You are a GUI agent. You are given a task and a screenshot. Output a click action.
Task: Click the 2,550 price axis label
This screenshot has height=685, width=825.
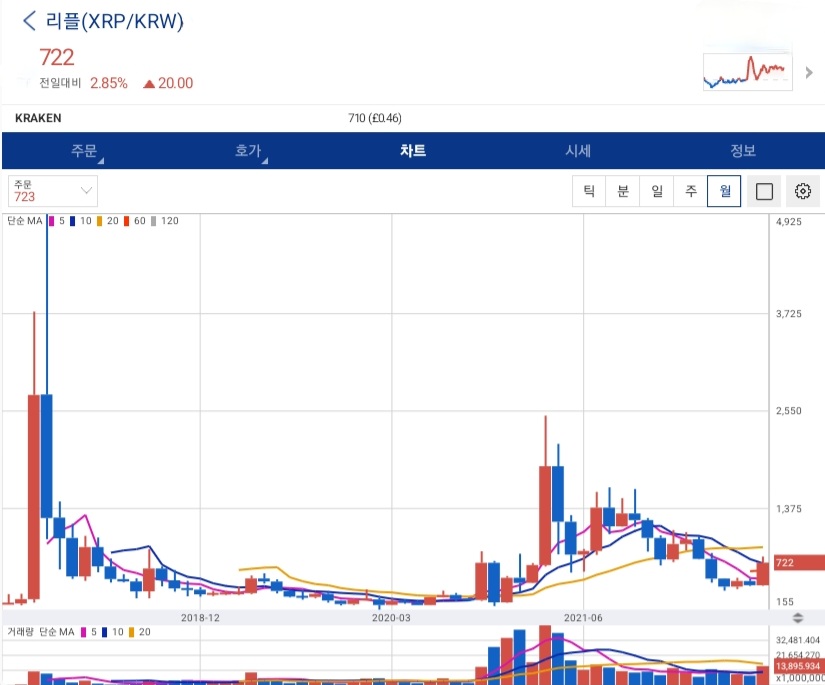pos(789,411)
